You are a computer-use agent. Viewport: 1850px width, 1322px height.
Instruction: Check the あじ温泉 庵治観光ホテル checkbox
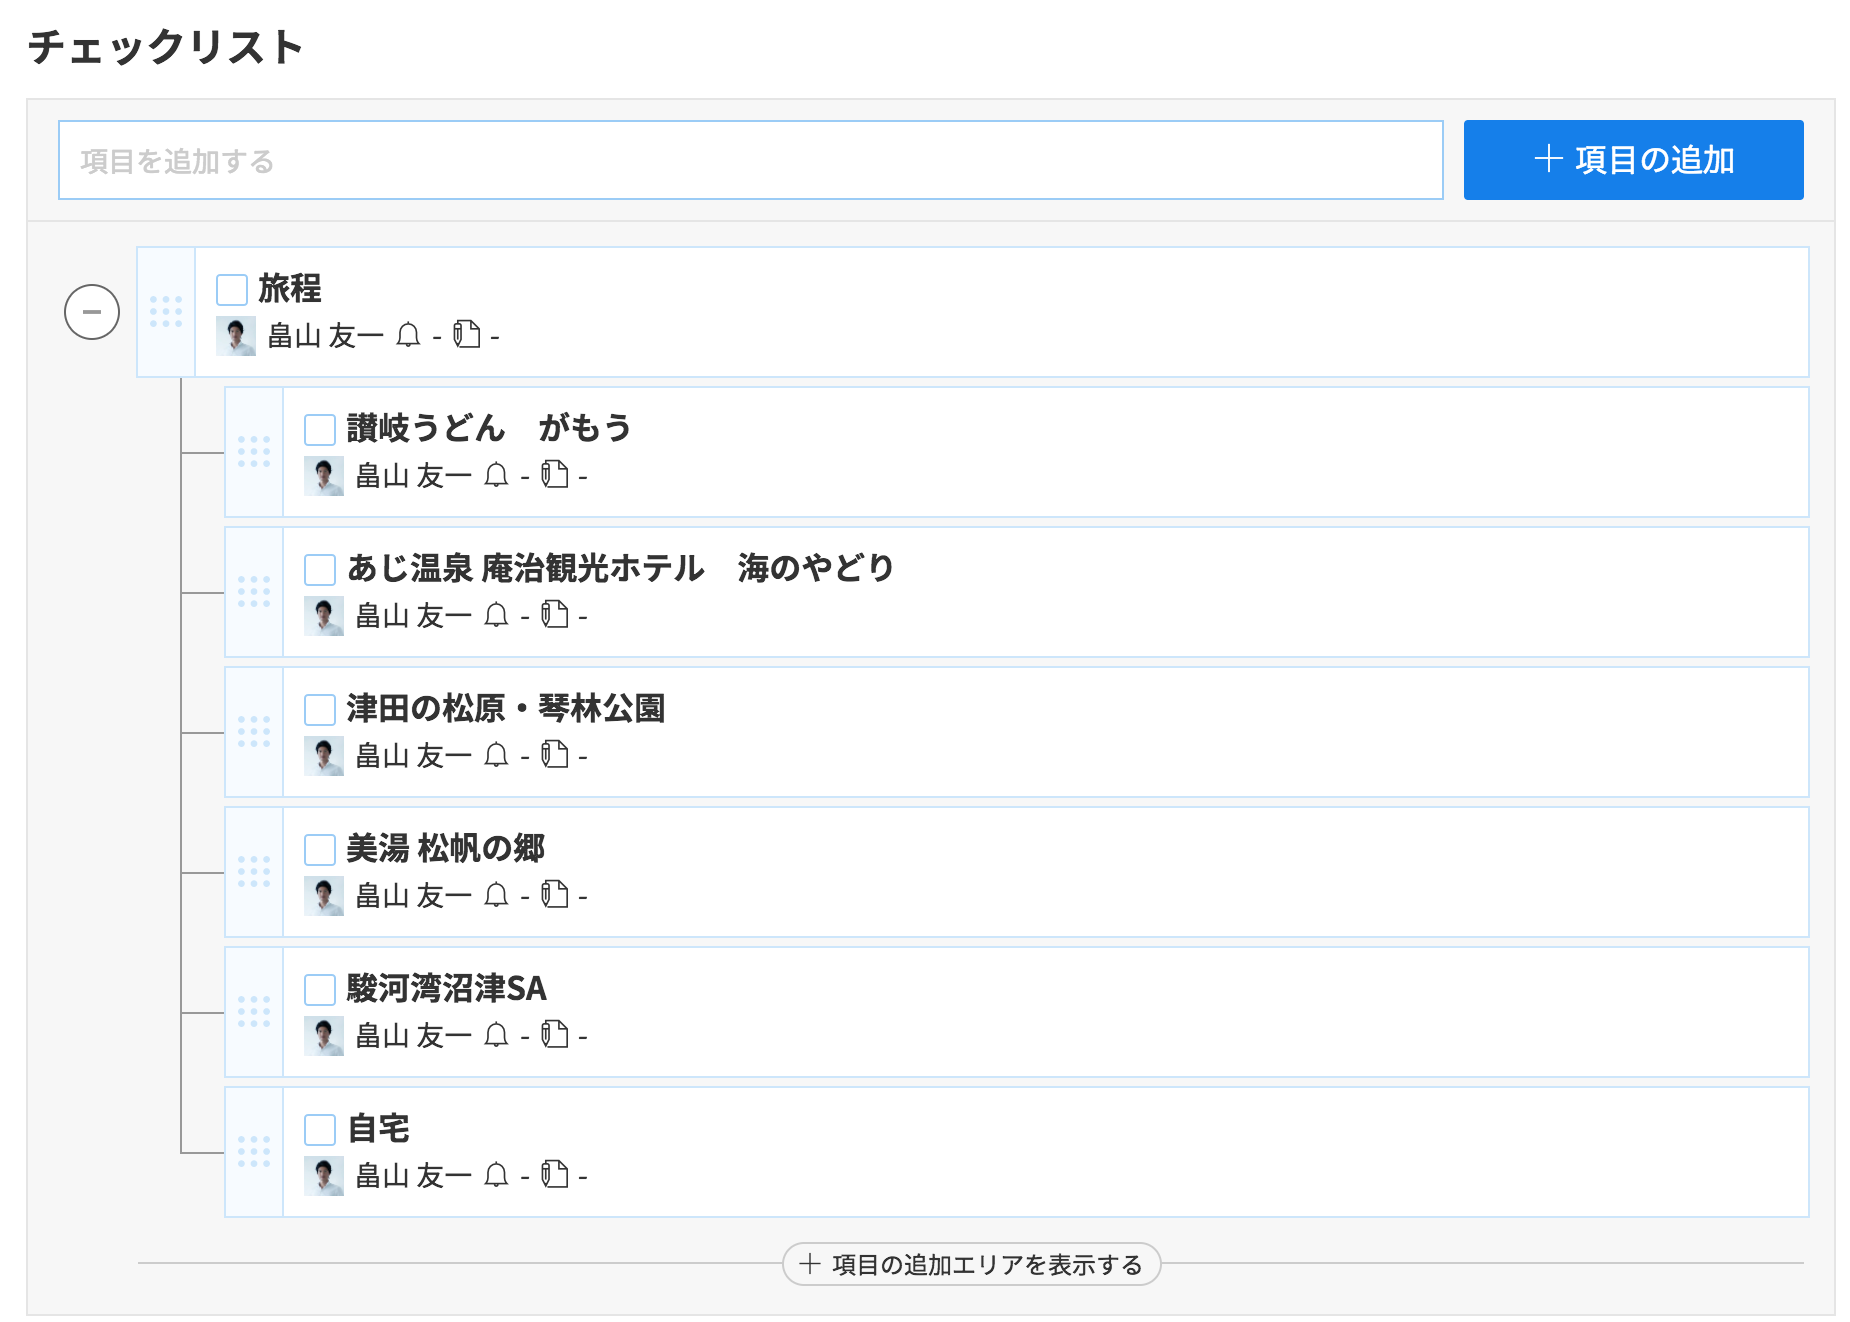click(320, 569)
